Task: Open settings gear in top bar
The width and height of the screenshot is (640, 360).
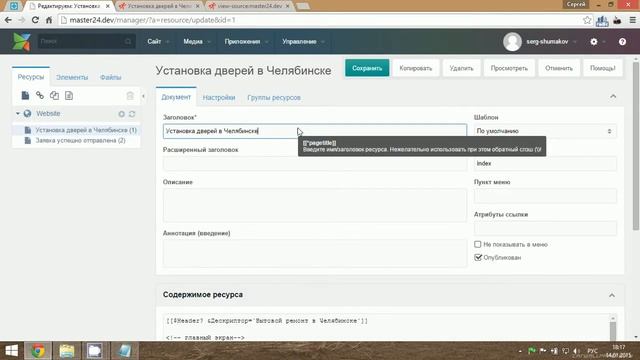Action: 594,42
